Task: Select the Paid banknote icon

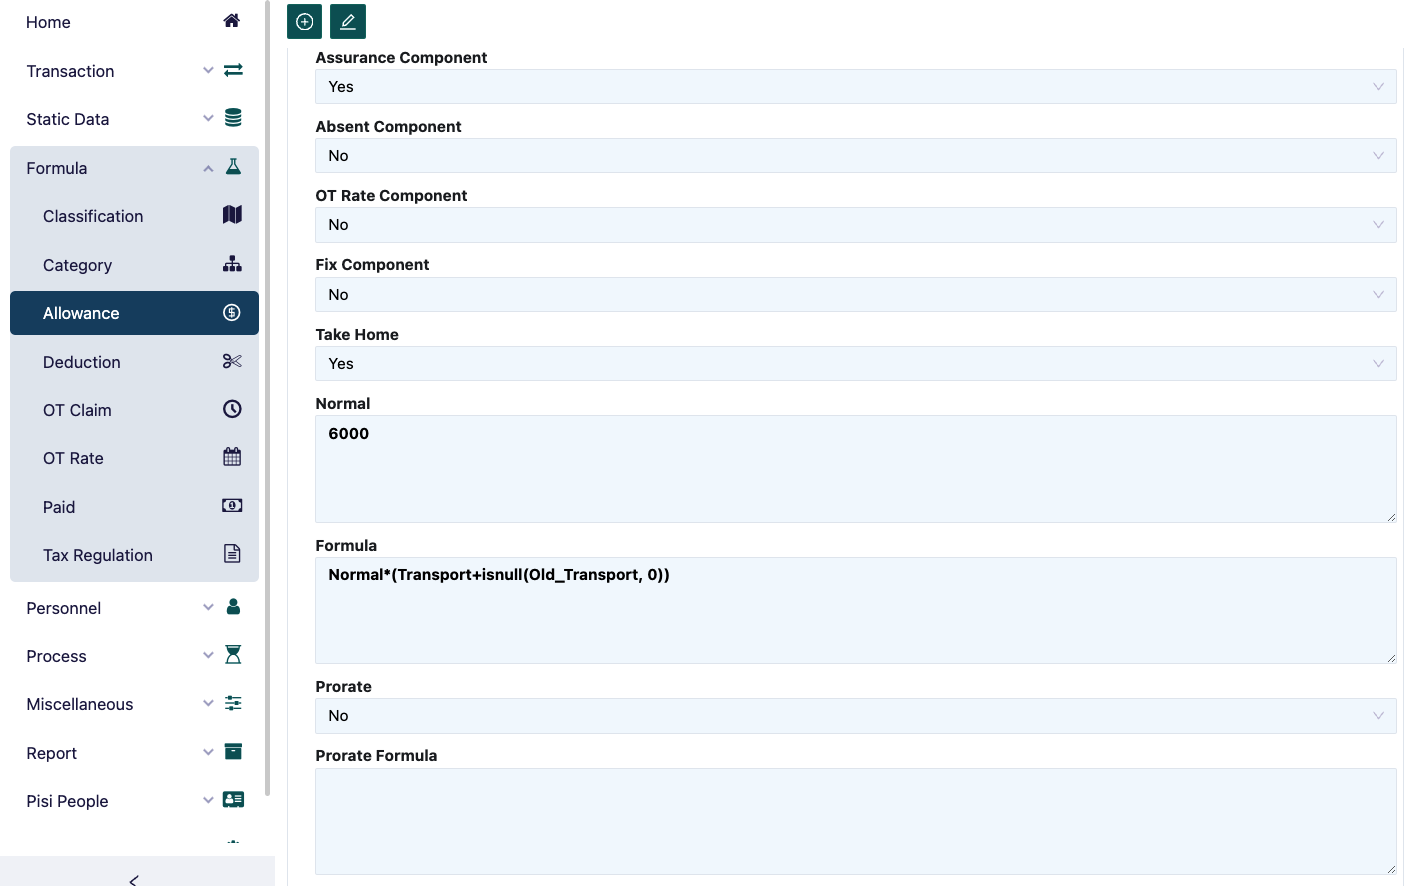Action: pos(231,505)
